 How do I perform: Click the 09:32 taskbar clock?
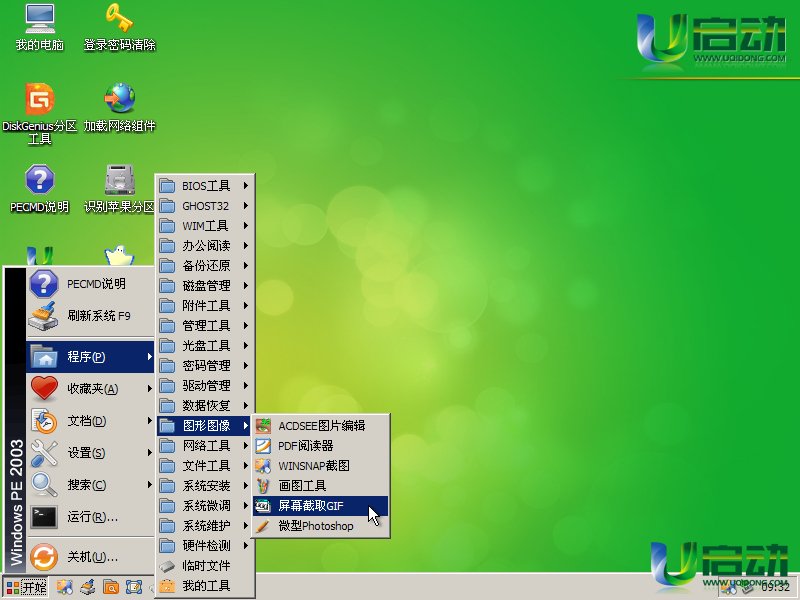pyautogui.click(x=776, y=588)
